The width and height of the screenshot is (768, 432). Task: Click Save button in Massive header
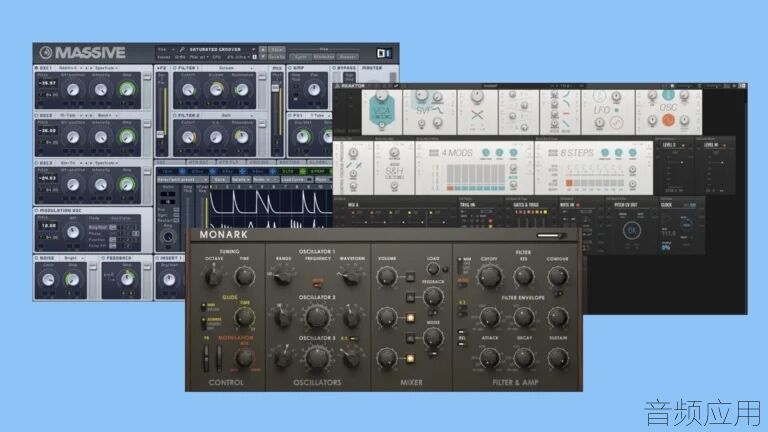click(277, 49)
